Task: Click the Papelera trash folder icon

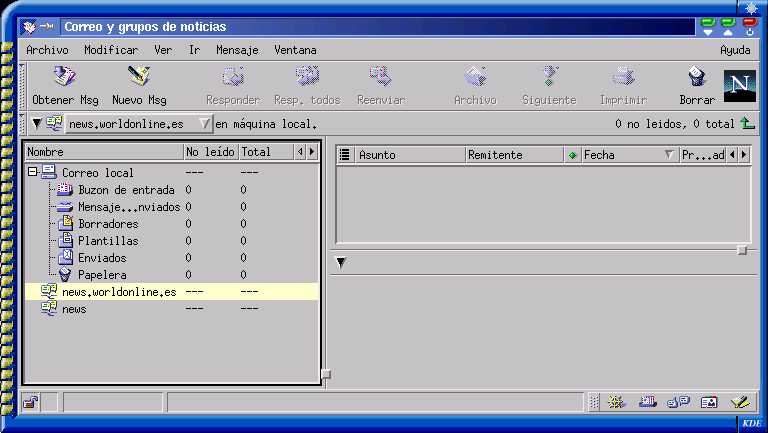Action: click(x=65, y=275)
